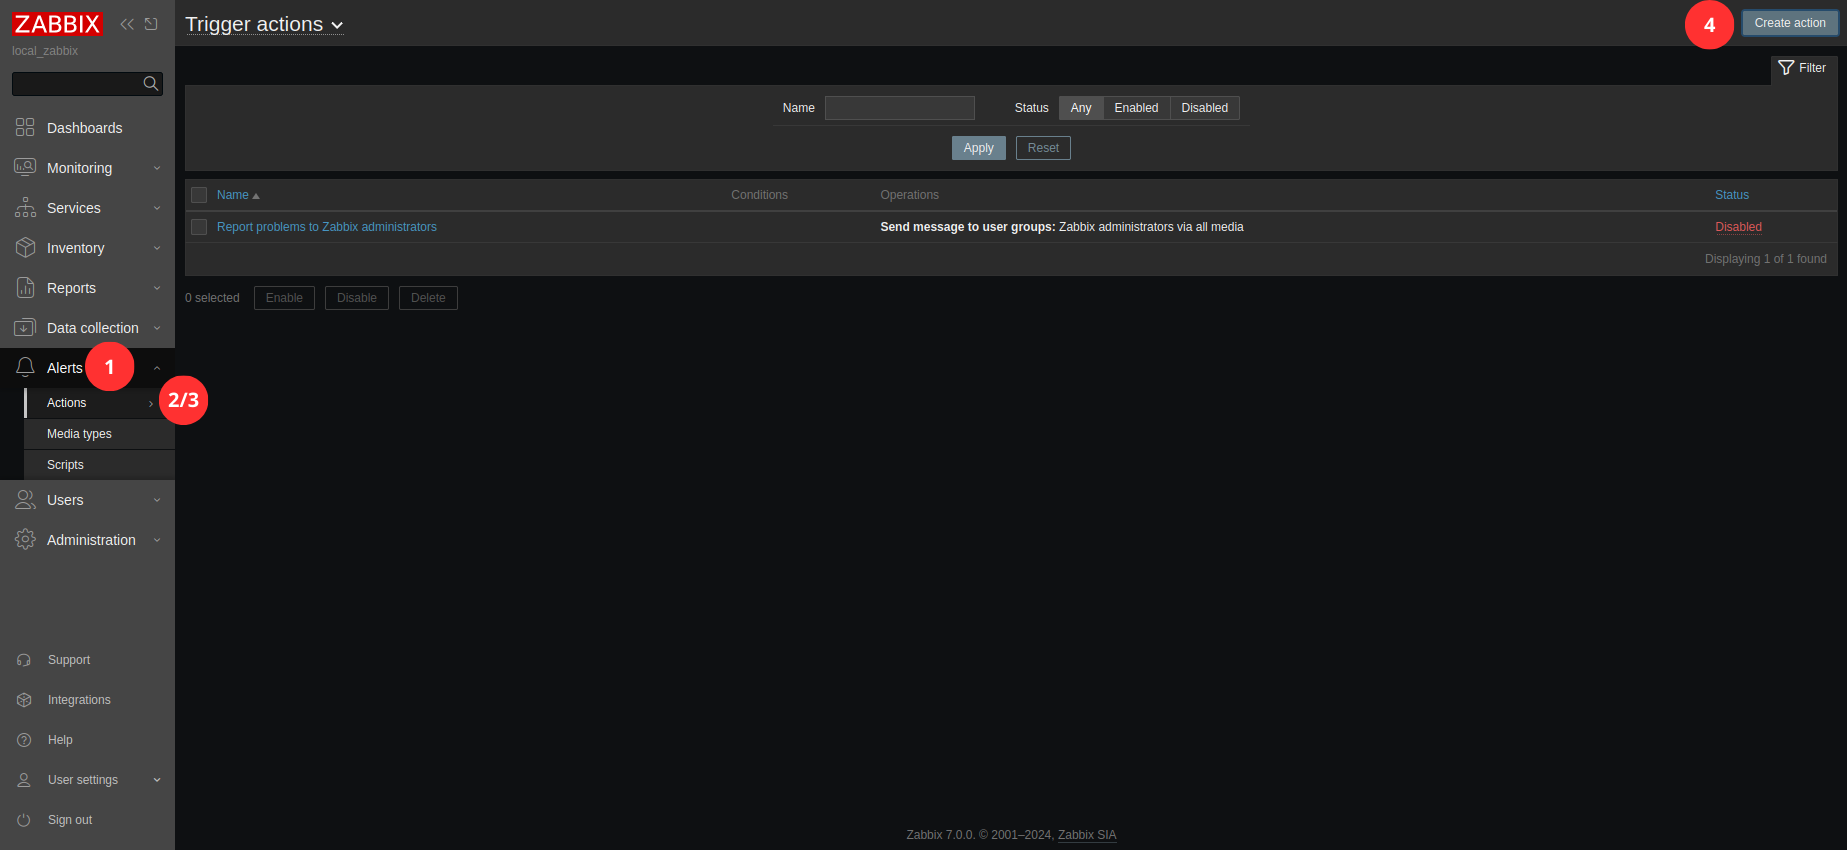Toggle the Disabled status link
Viewport: 1847px width, 850px height.
click(x=1738, y=227)
